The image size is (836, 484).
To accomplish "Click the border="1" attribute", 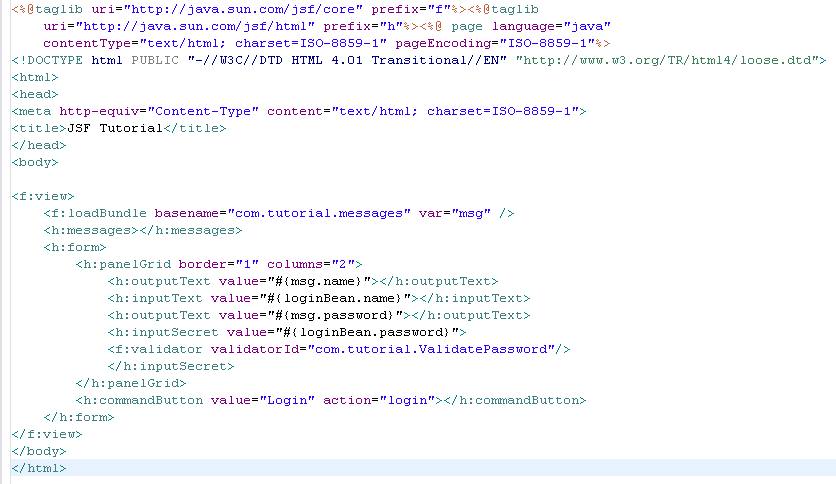I will point(219,265).
